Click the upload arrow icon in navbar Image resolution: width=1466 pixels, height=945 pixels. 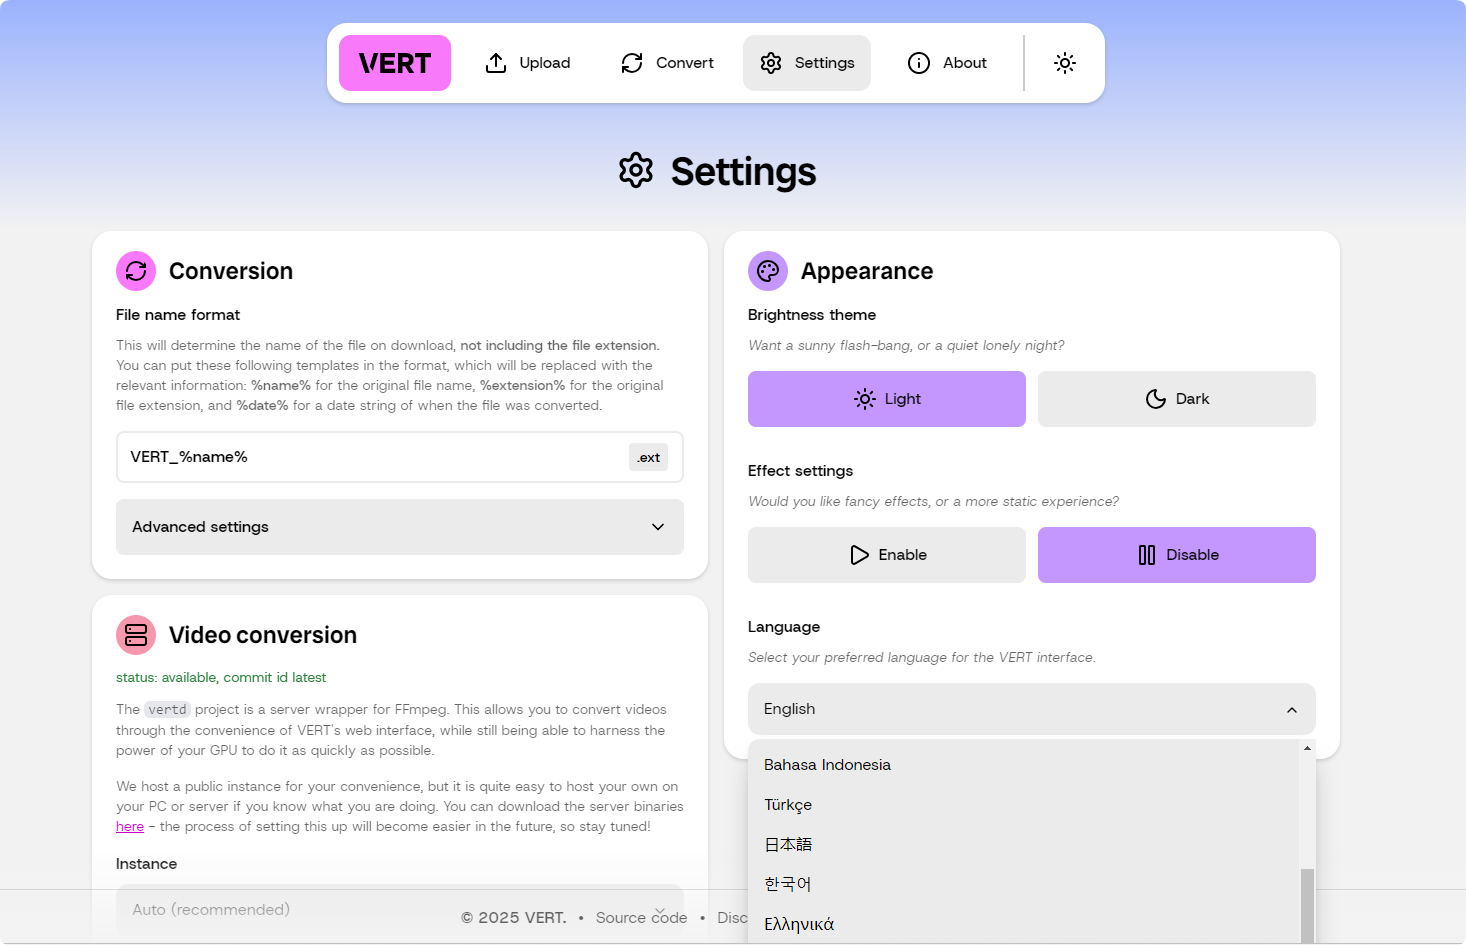[496, 63]
